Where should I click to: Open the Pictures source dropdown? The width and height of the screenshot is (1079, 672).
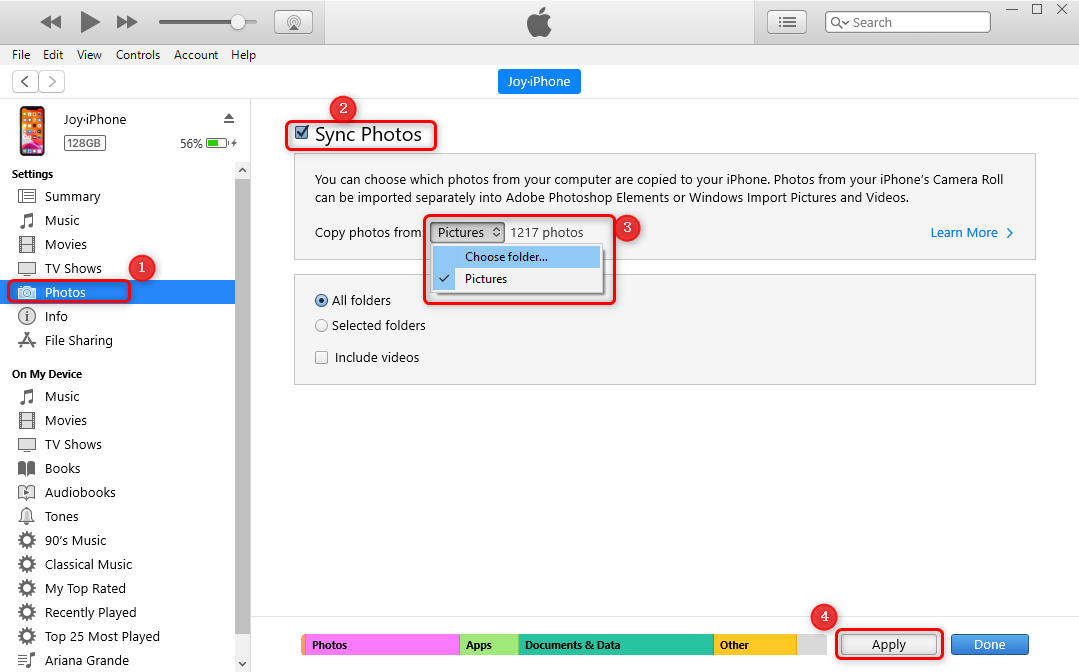(467, 232)
